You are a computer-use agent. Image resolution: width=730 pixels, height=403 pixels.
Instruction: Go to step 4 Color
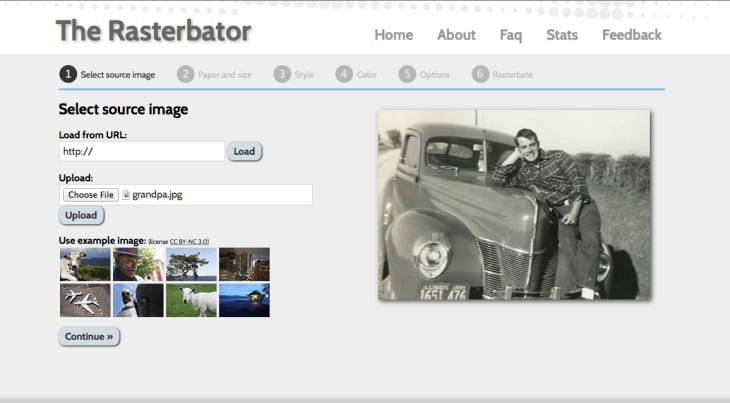356,74
